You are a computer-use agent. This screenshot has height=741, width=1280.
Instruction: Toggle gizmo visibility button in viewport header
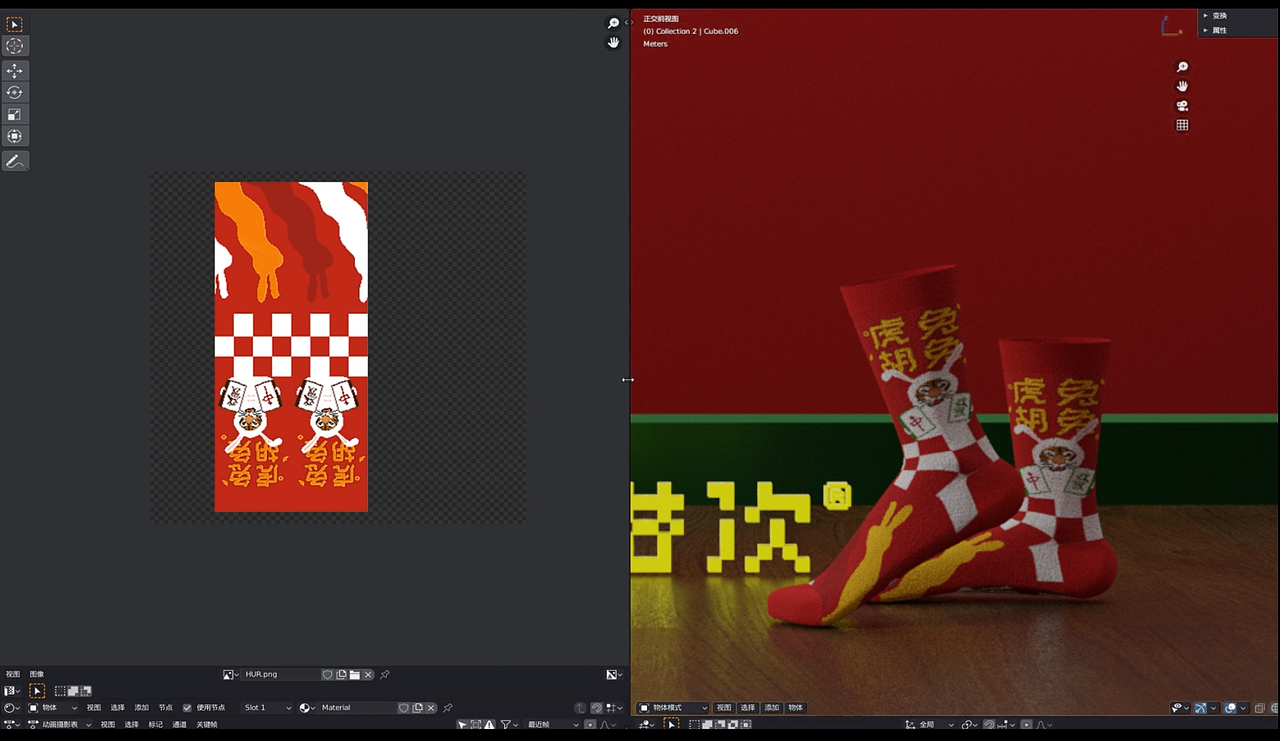1200,708
